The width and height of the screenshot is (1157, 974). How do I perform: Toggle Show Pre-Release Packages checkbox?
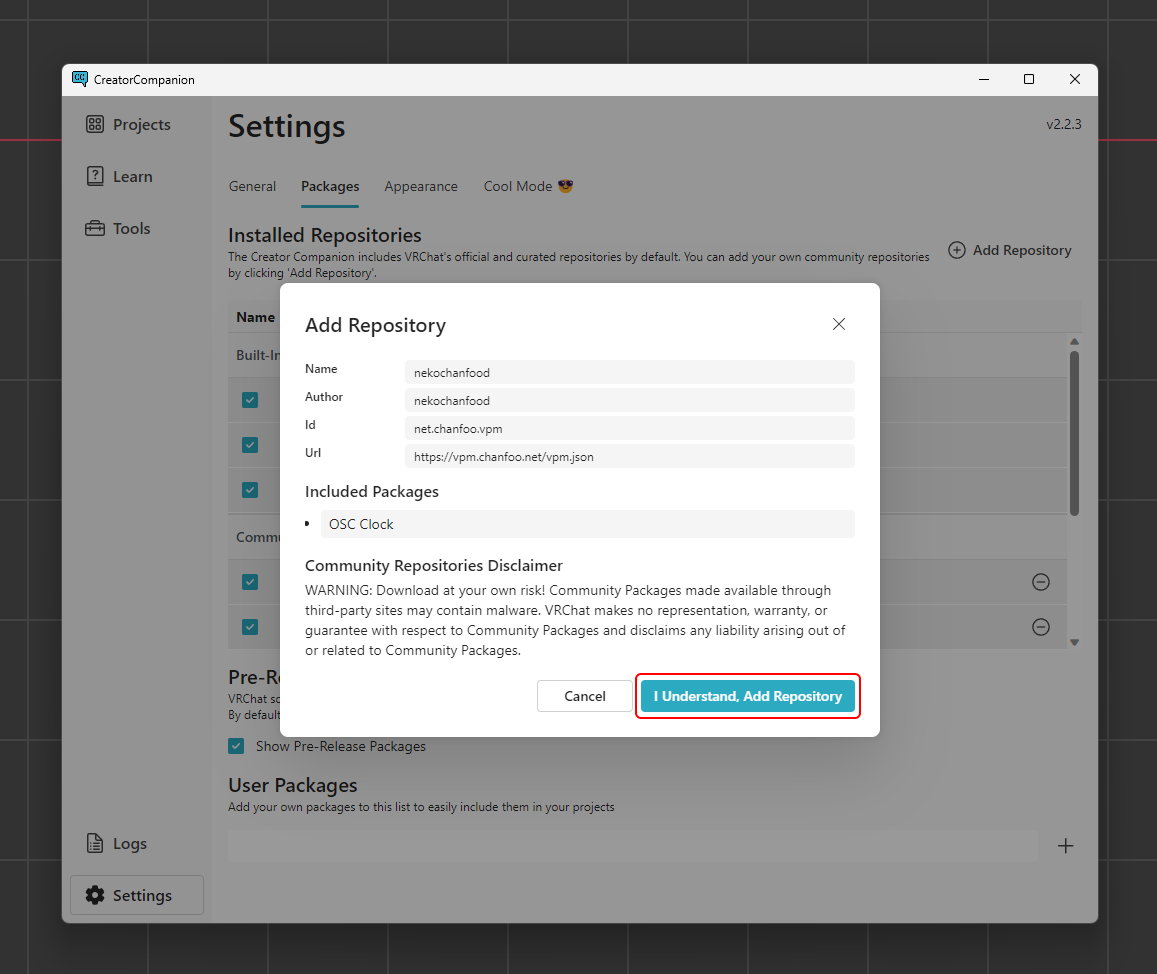coord(236,746)
